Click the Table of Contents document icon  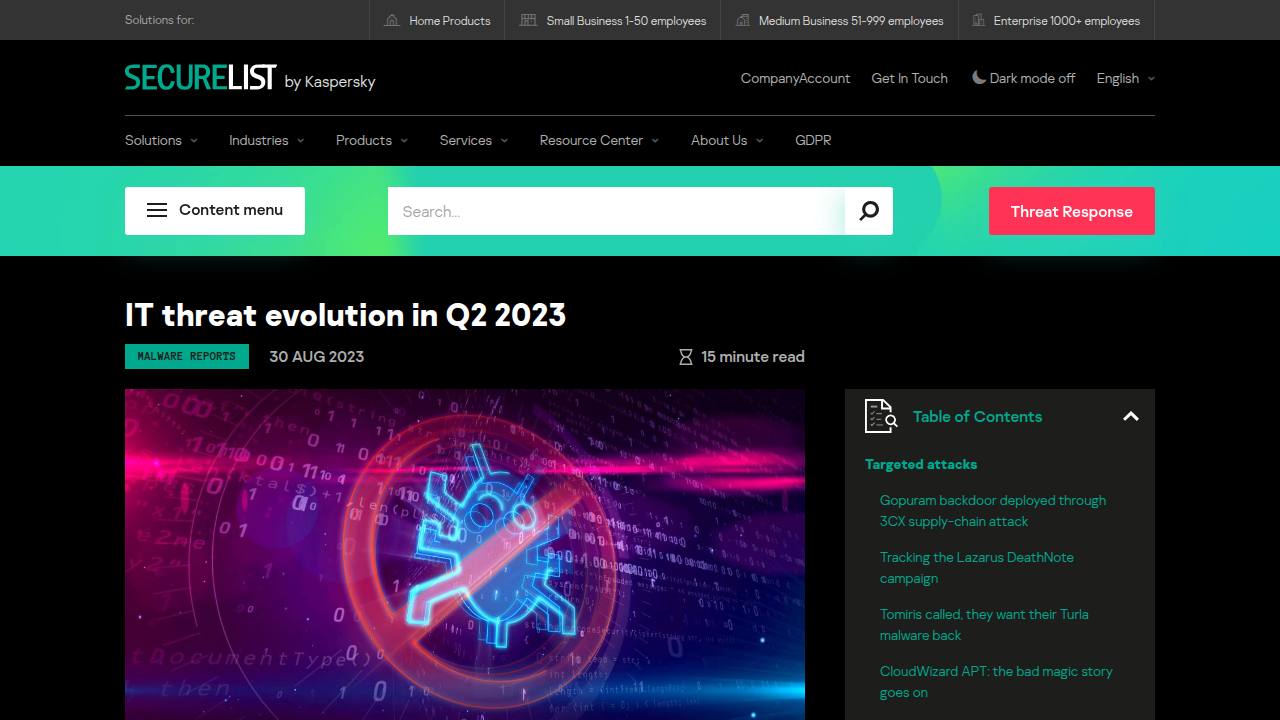click(881, 416)
